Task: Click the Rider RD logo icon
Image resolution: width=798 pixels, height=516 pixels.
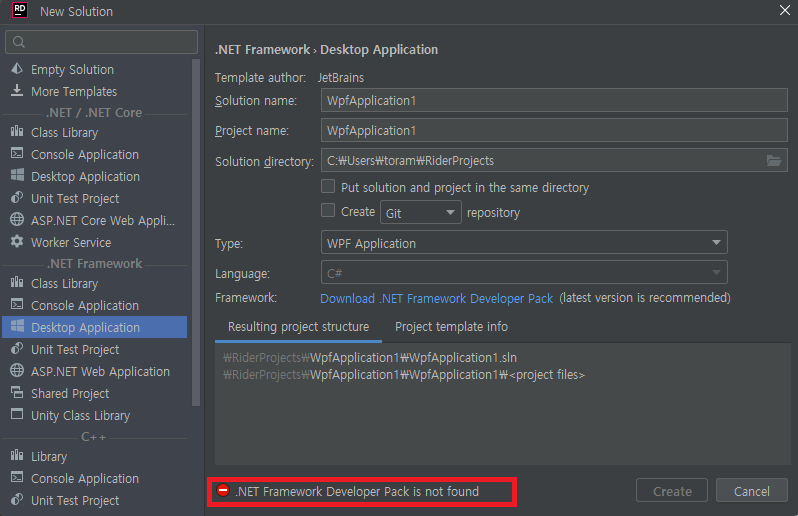Action: 20,10
